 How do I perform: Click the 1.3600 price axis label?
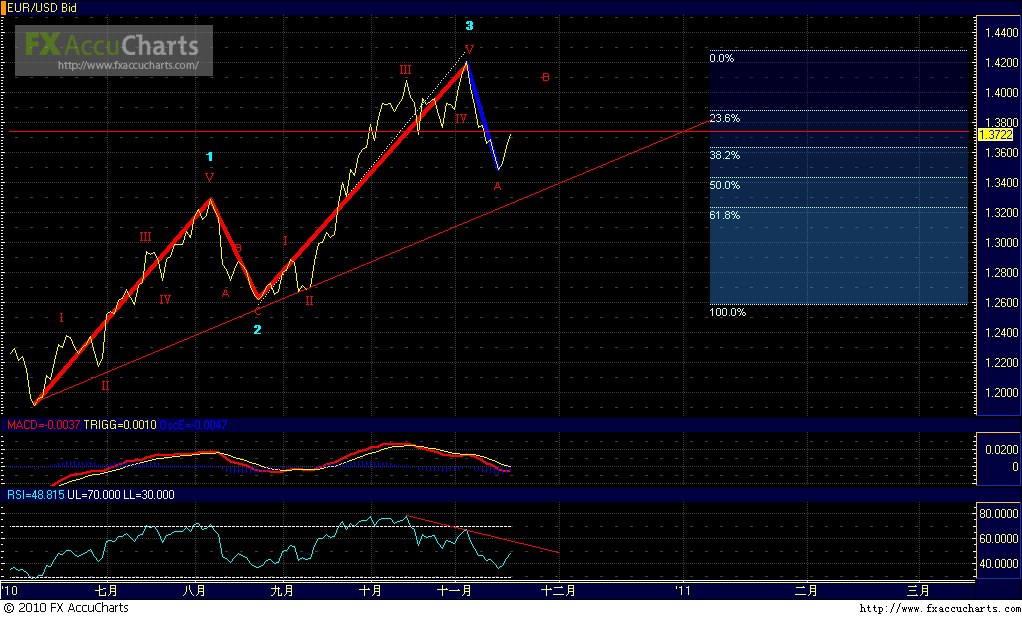[x=1000, y=153]
